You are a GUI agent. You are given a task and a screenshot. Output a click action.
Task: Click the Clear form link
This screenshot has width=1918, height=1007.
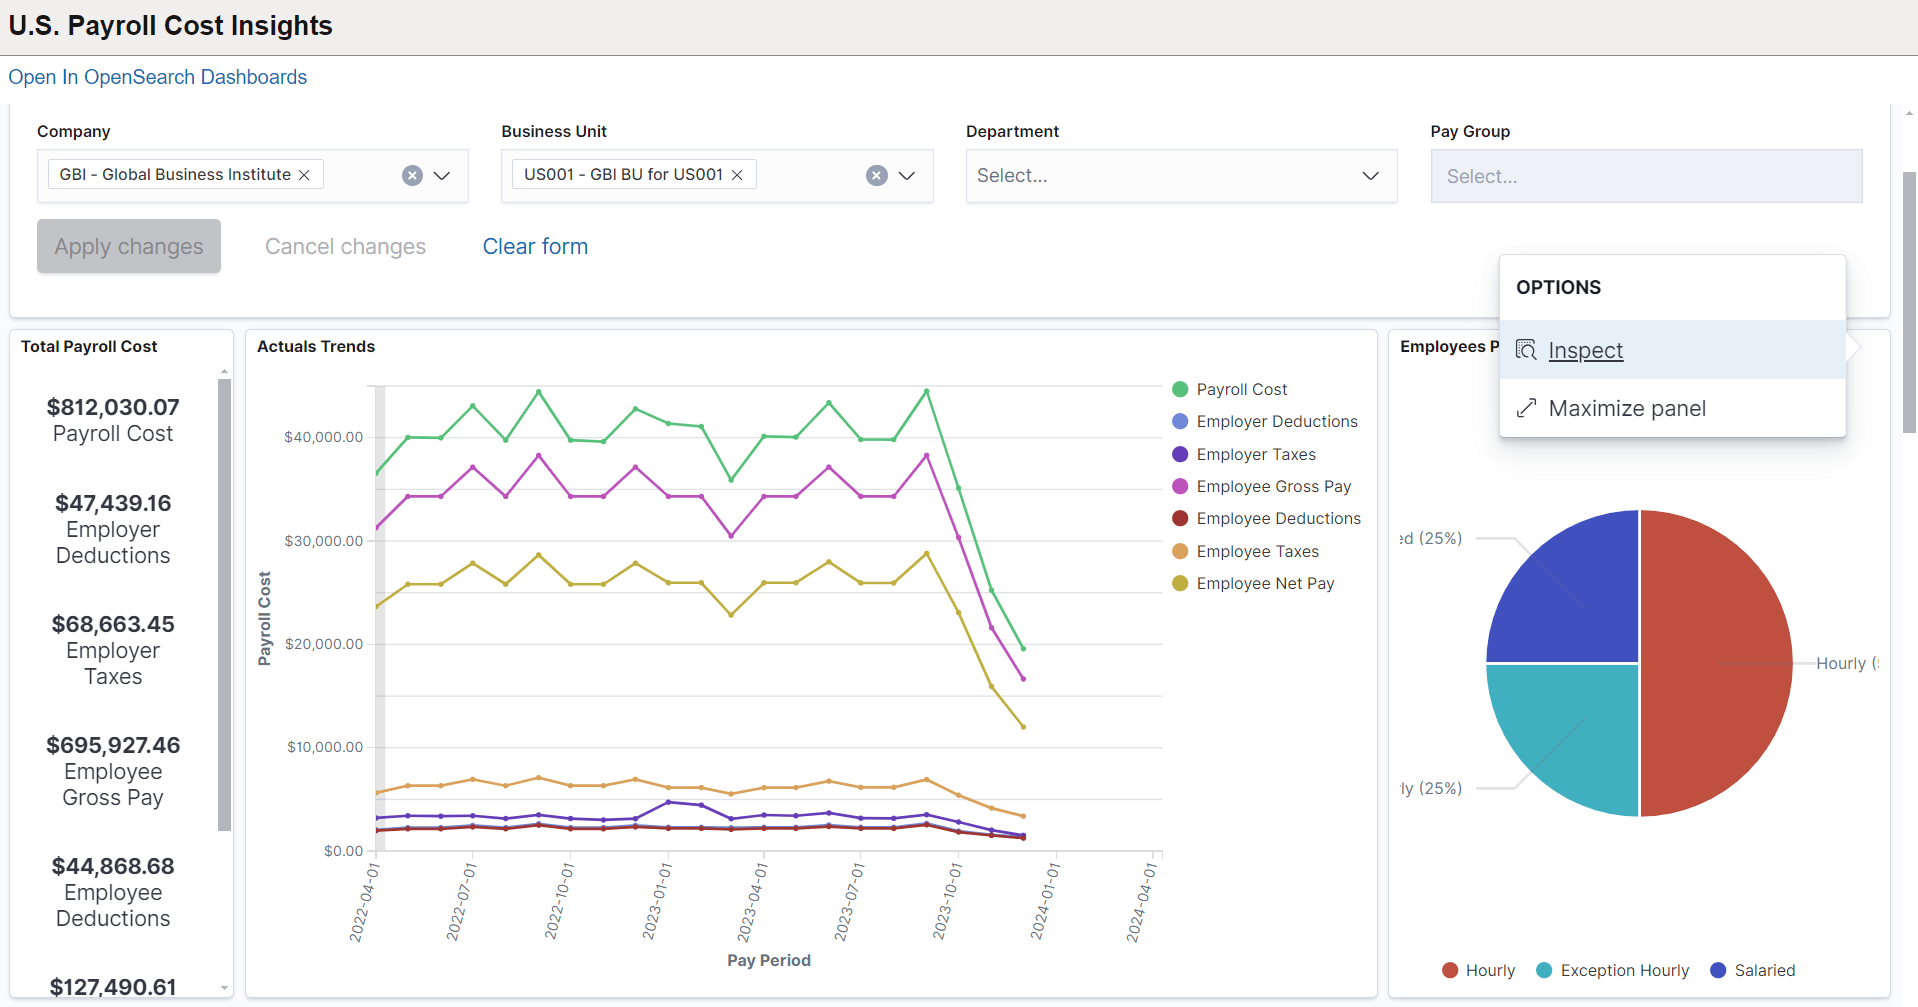[535, 246]
